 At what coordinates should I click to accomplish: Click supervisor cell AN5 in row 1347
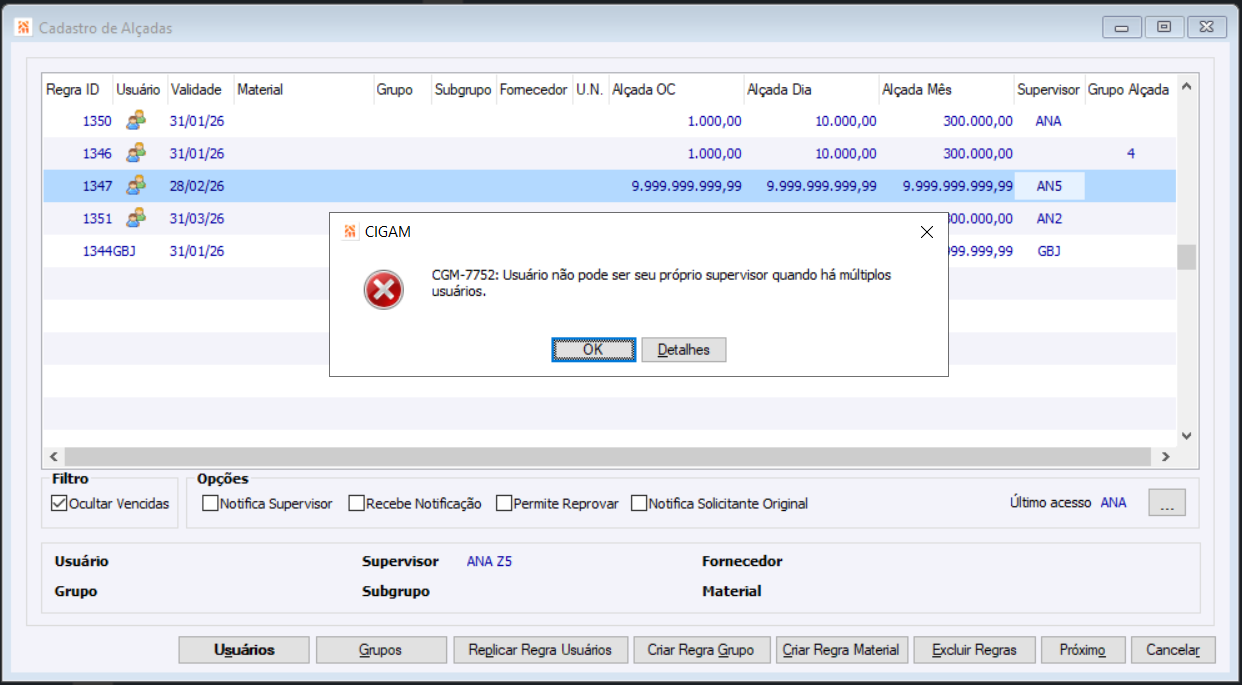[x=1049, y=186]
